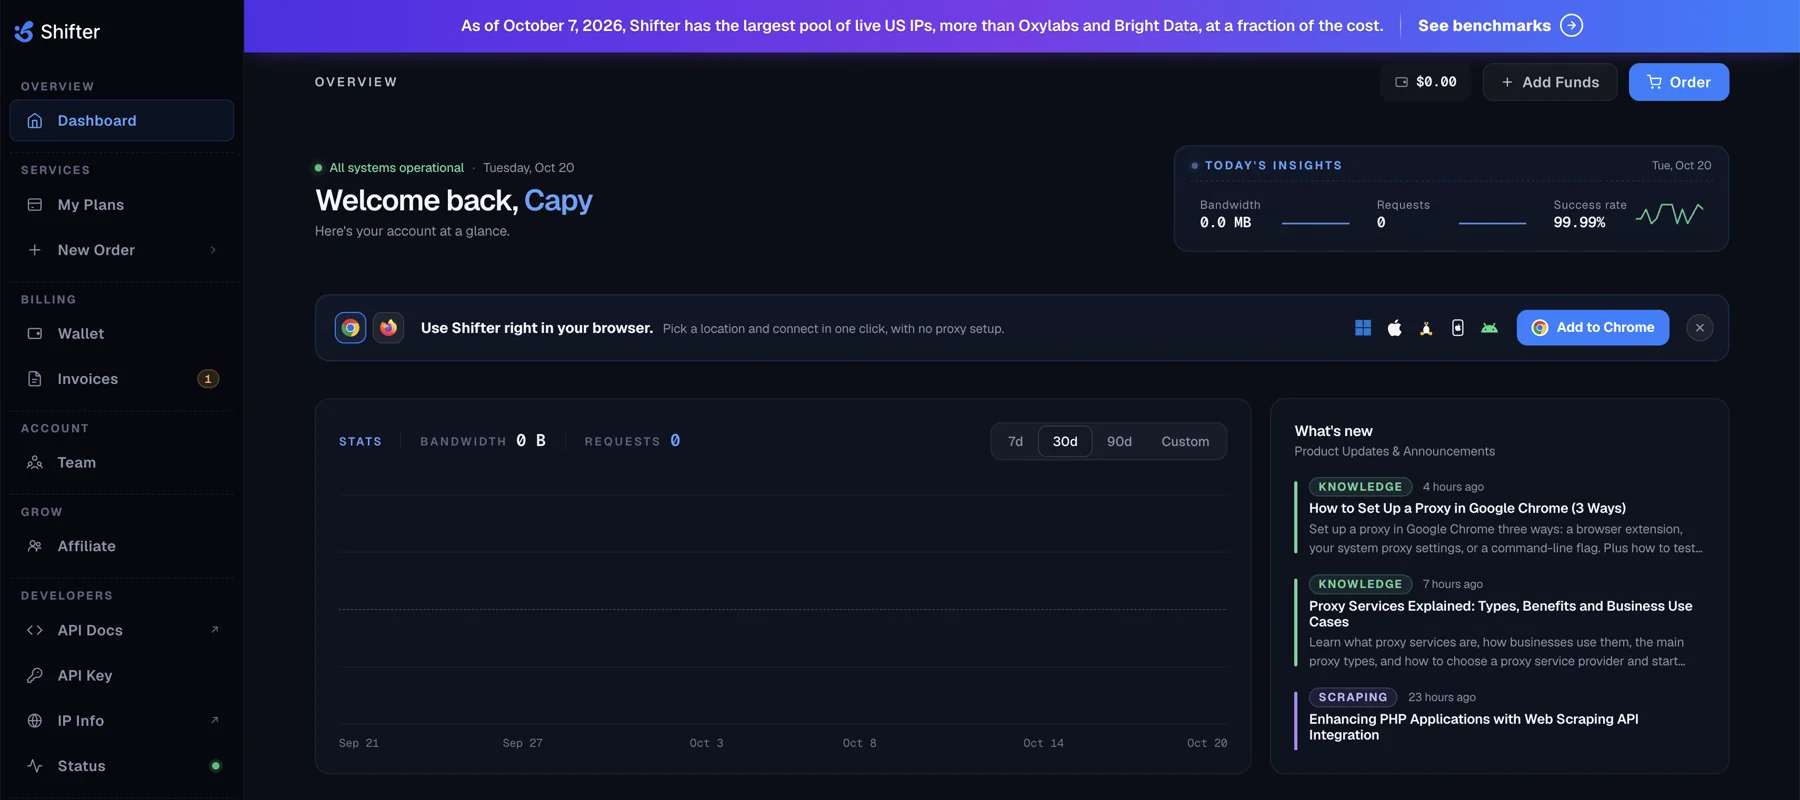Open the API Key page
1800x800 pixels.
click(122, 675)
